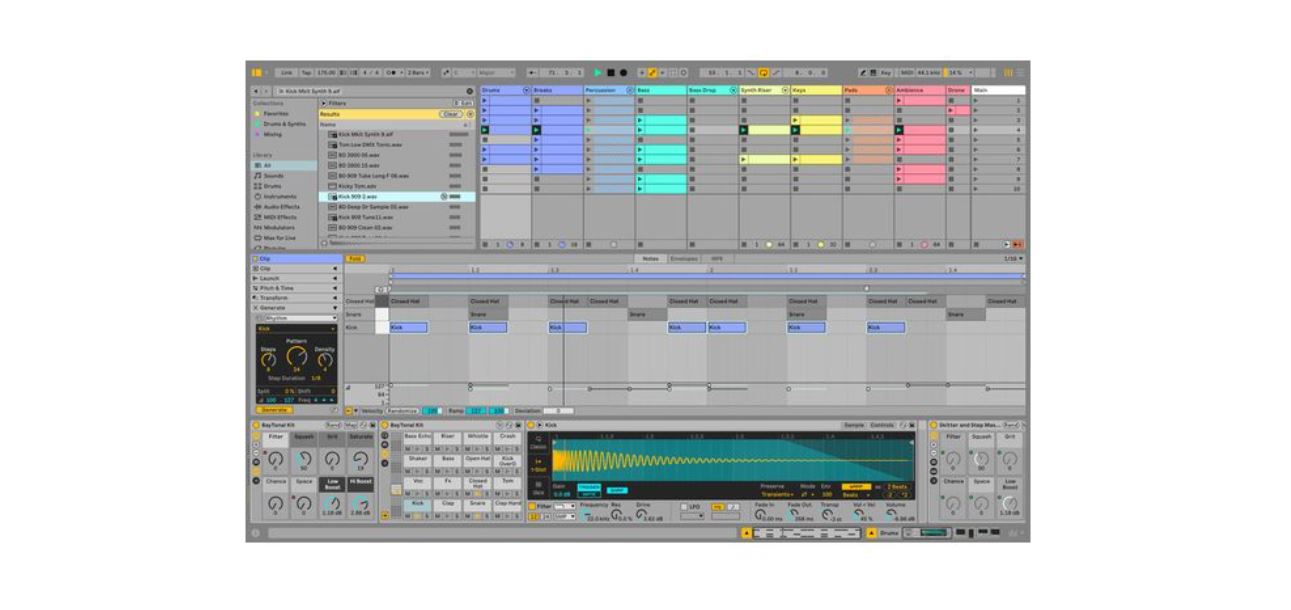
Task: Clear the browser search results
Action: (x=450, y=114)
